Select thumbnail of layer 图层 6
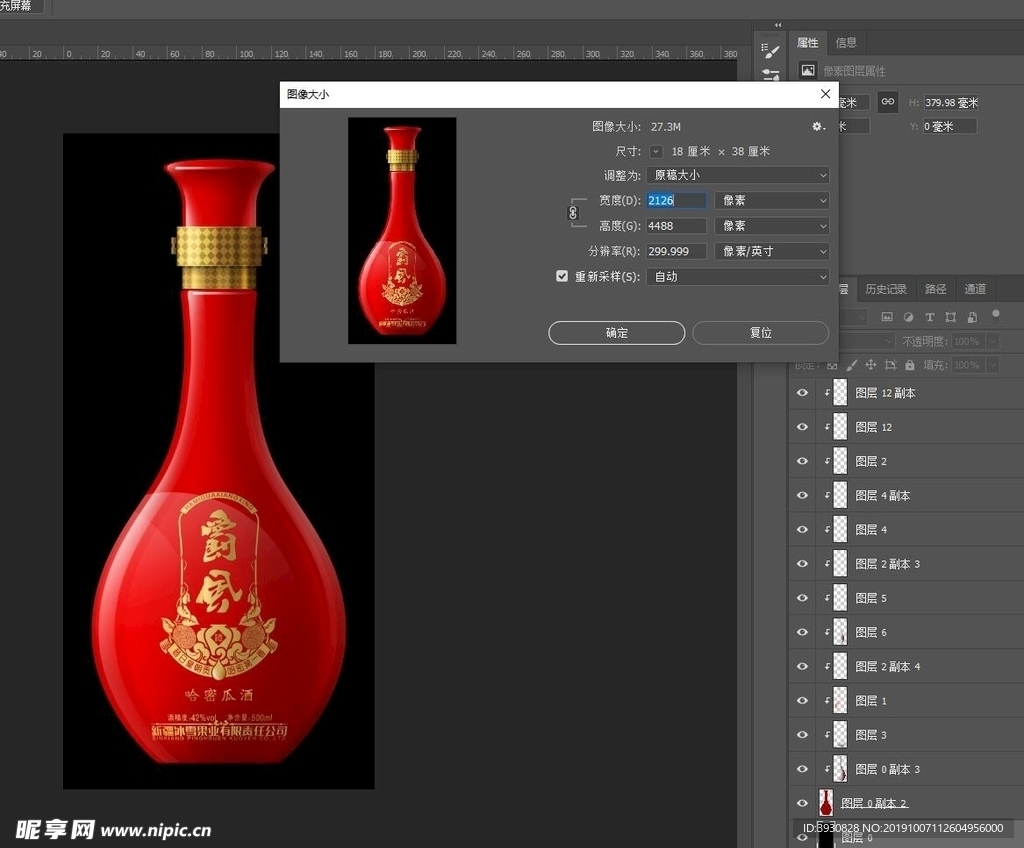The width and height of the screenshot is (1024, 848). coord(840,632)
